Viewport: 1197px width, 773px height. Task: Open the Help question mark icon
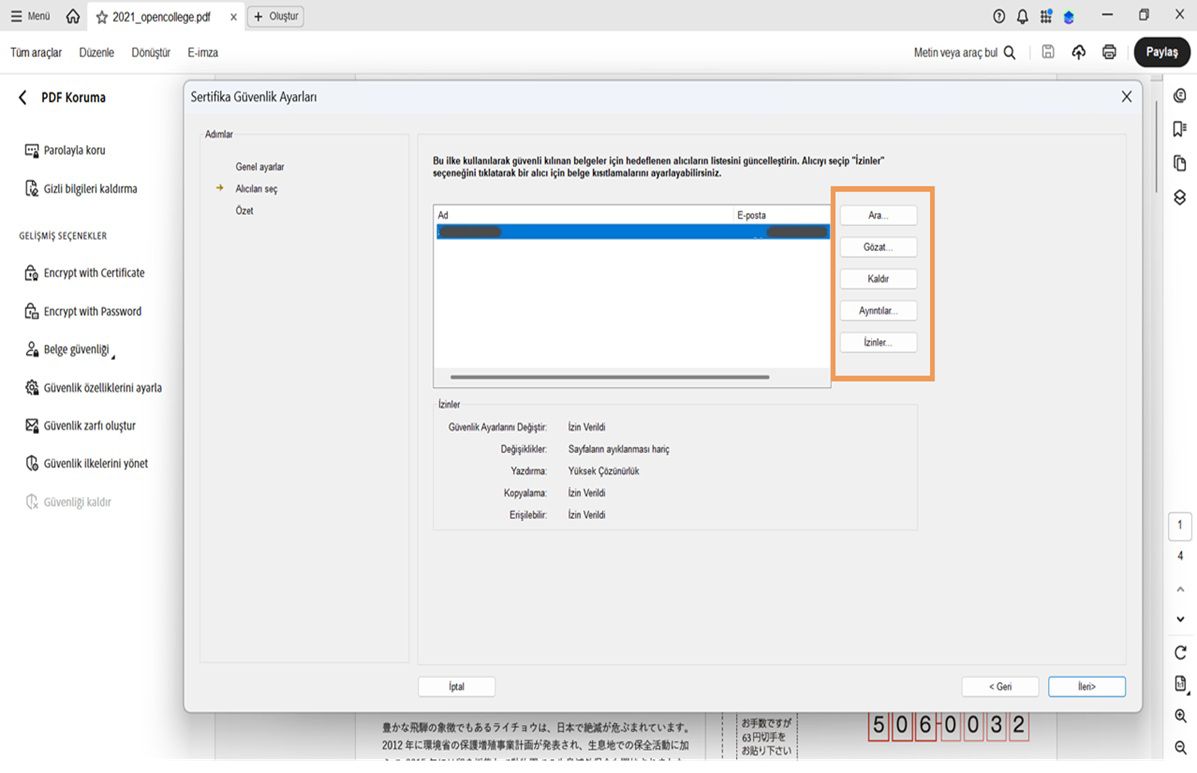999,16
